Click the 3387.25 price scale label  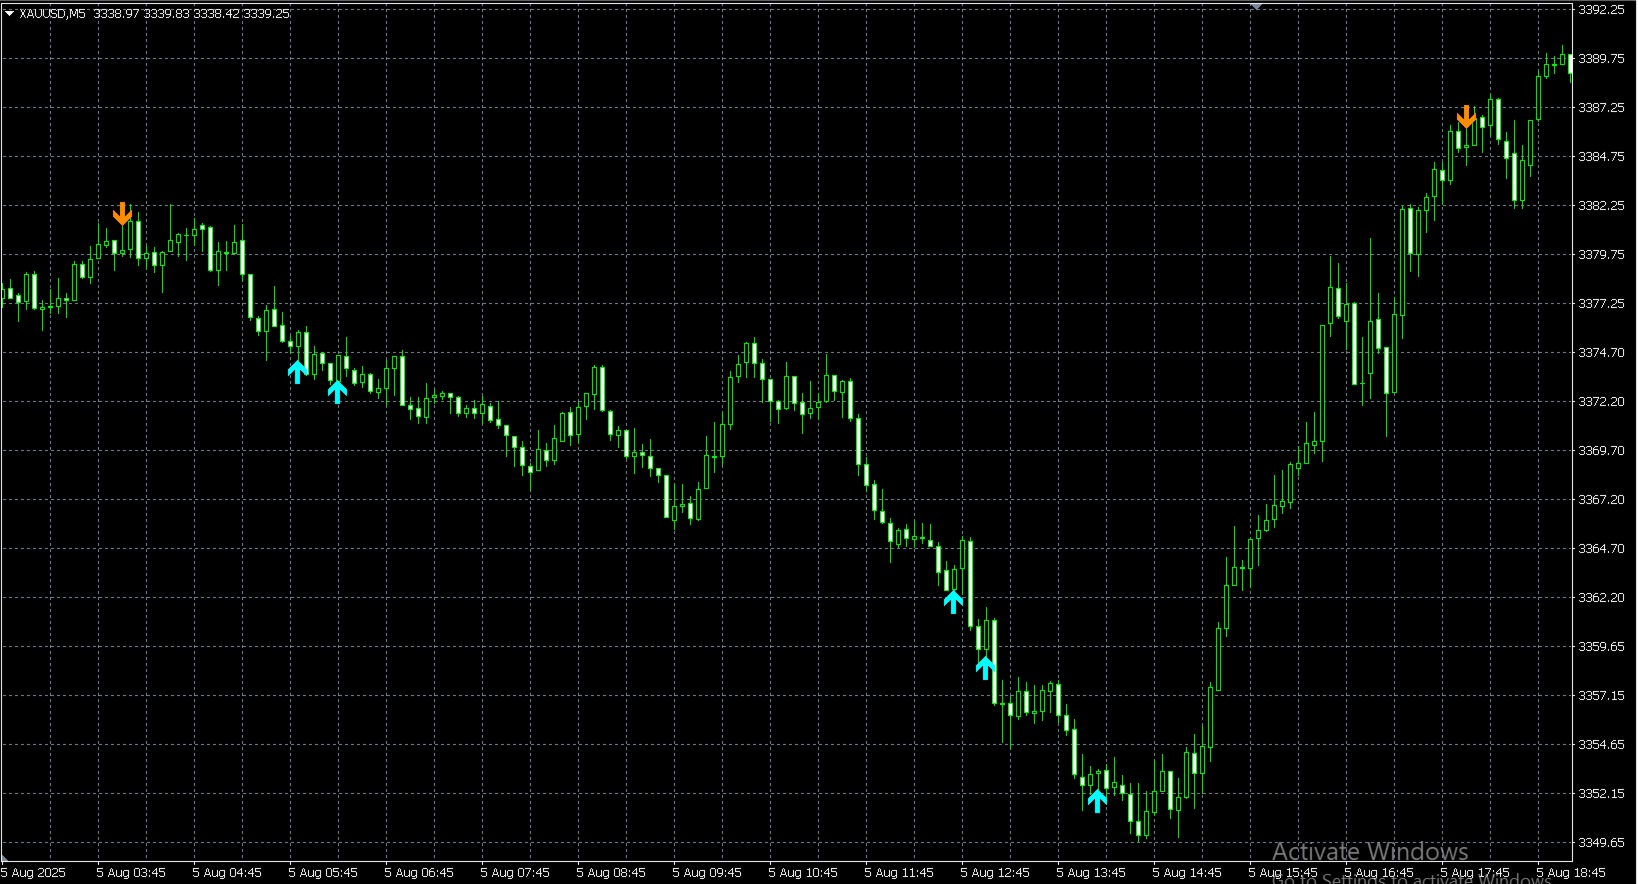pyautogui.click(x=1601, y=108)
